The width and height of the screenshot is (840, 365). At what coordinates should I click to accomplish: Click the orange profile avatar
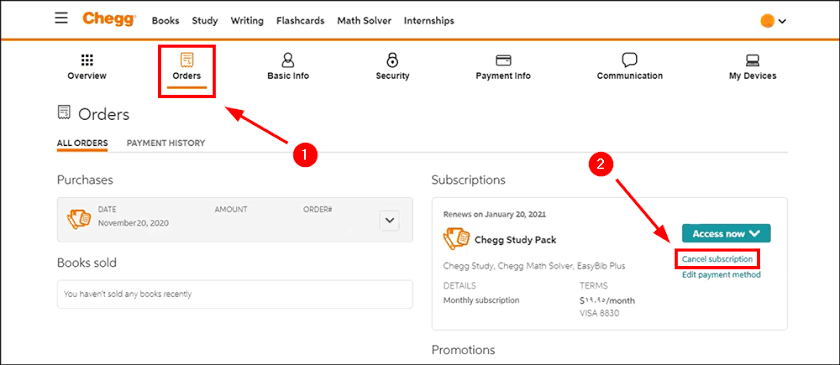[x=767, y=21]
